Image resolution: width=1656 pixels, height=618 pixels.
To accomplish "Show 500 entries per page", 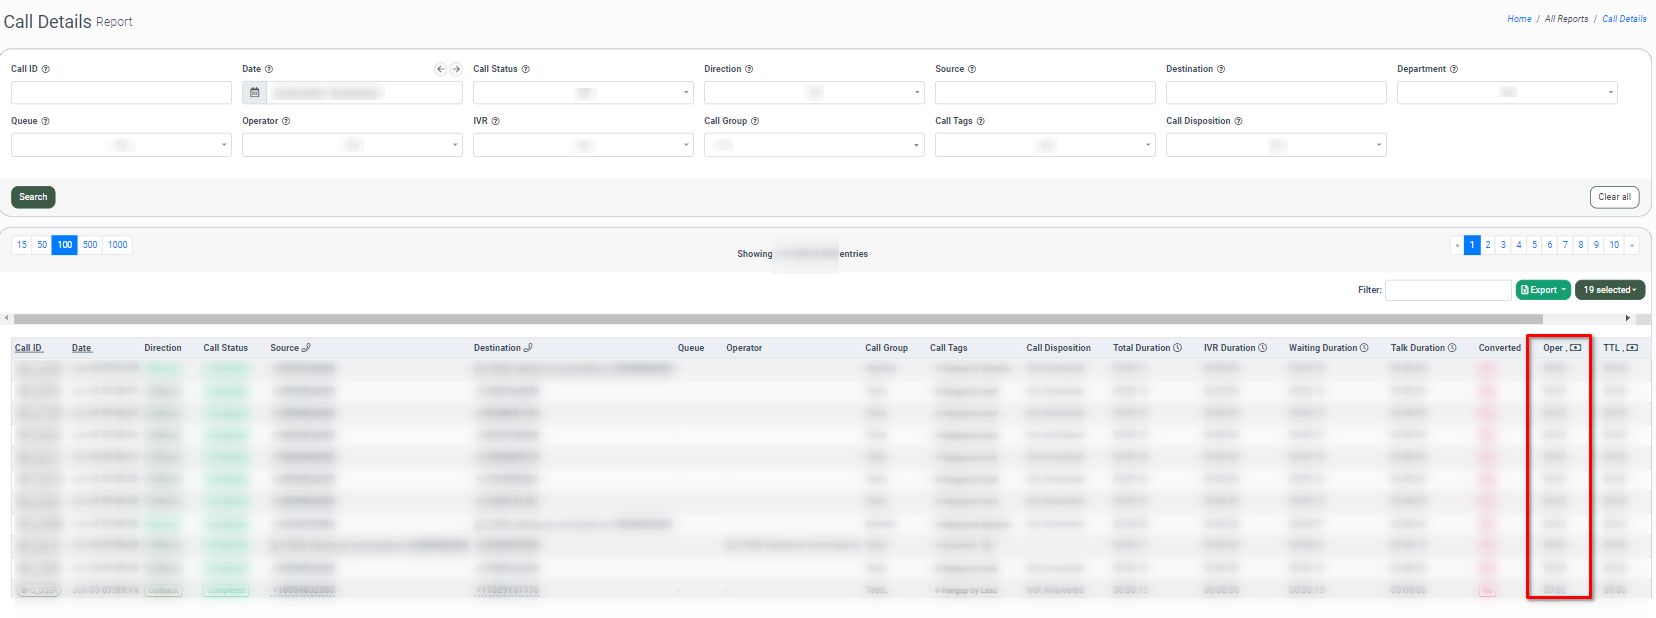I will (x=90, y=245).
